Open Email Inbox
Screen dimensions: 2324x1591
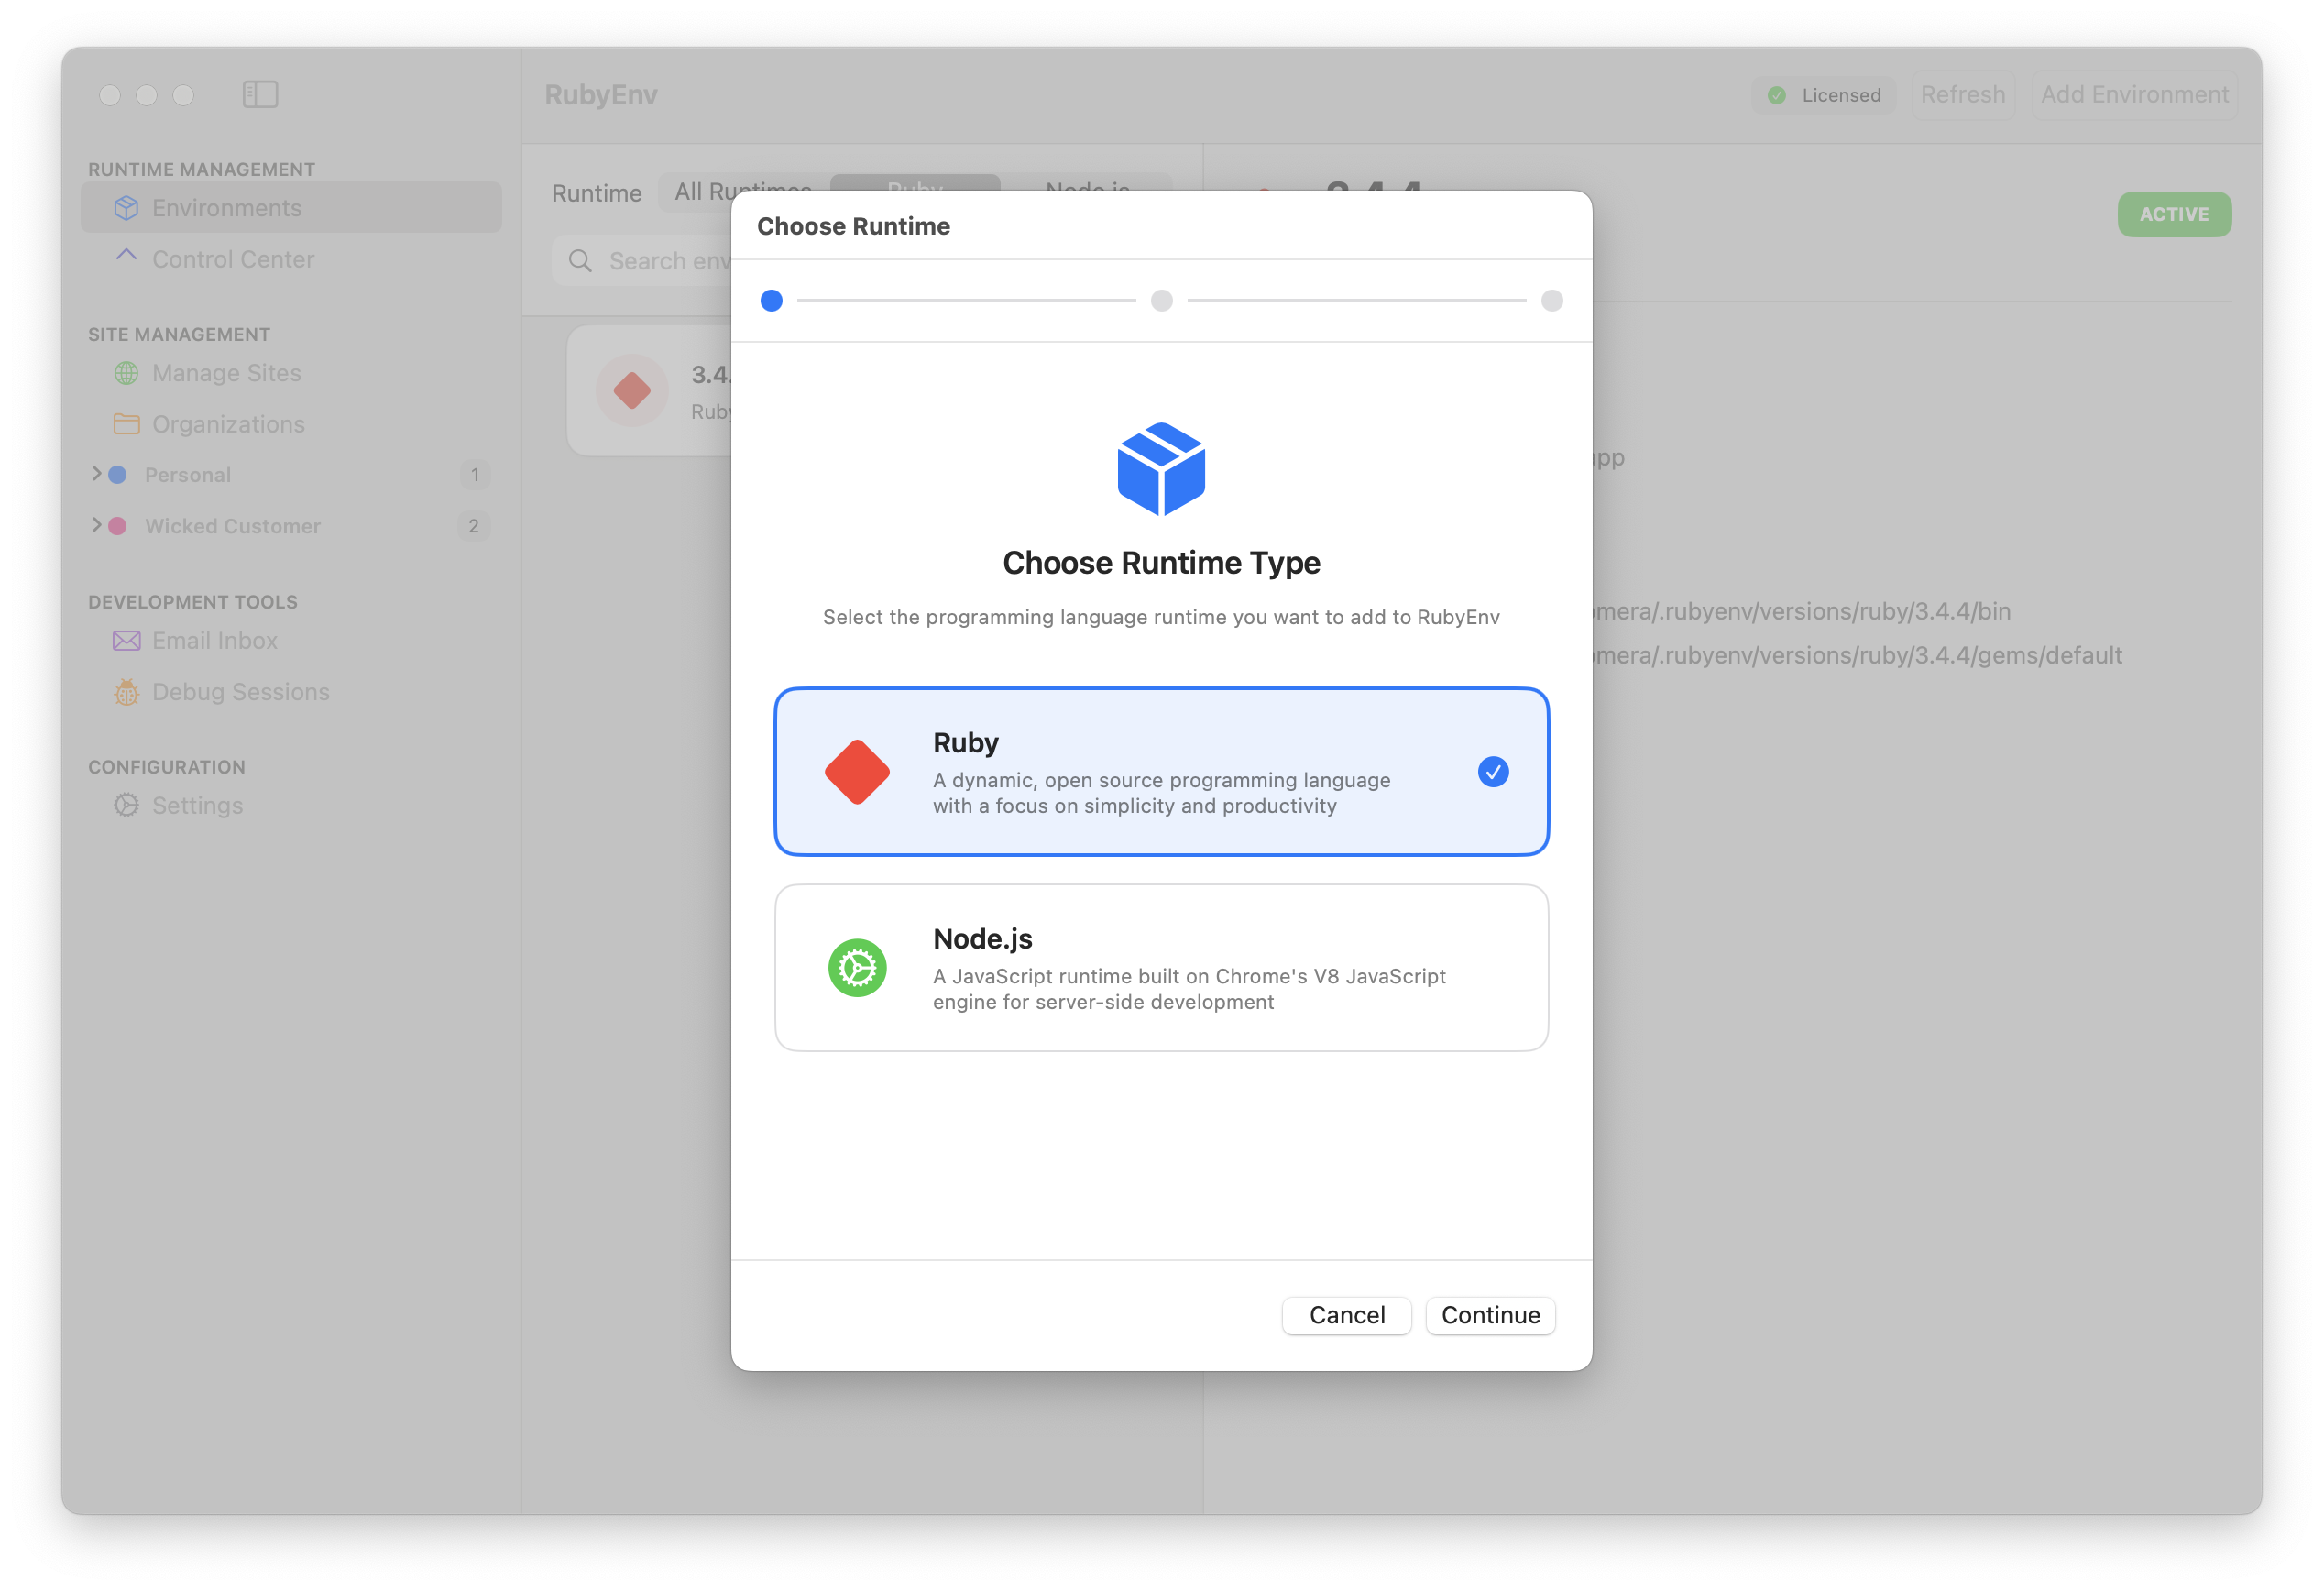point(291,640)
